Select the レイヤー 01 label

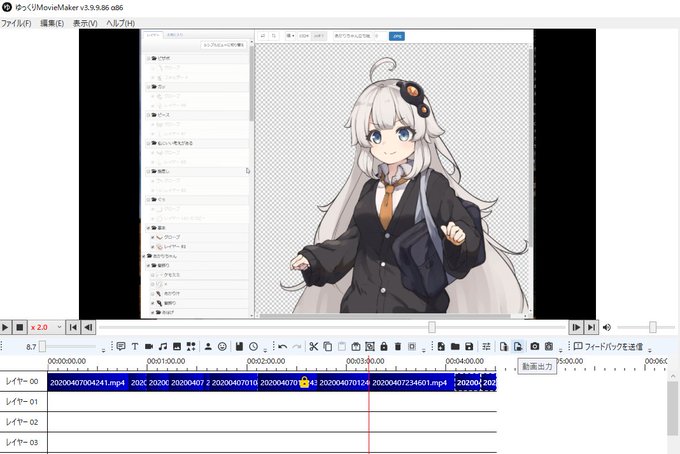pyautogui.click(x=22, y=402)
